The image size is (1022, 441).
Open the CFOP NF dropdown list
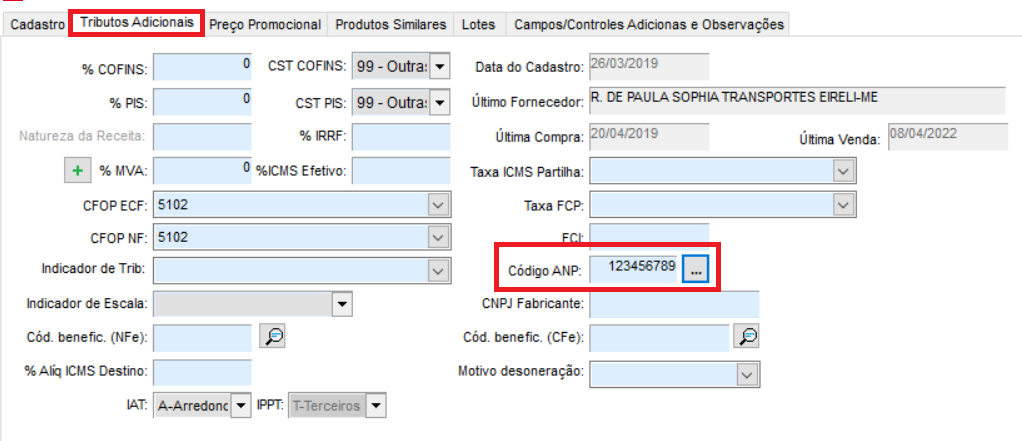click(x=437, y=238)
